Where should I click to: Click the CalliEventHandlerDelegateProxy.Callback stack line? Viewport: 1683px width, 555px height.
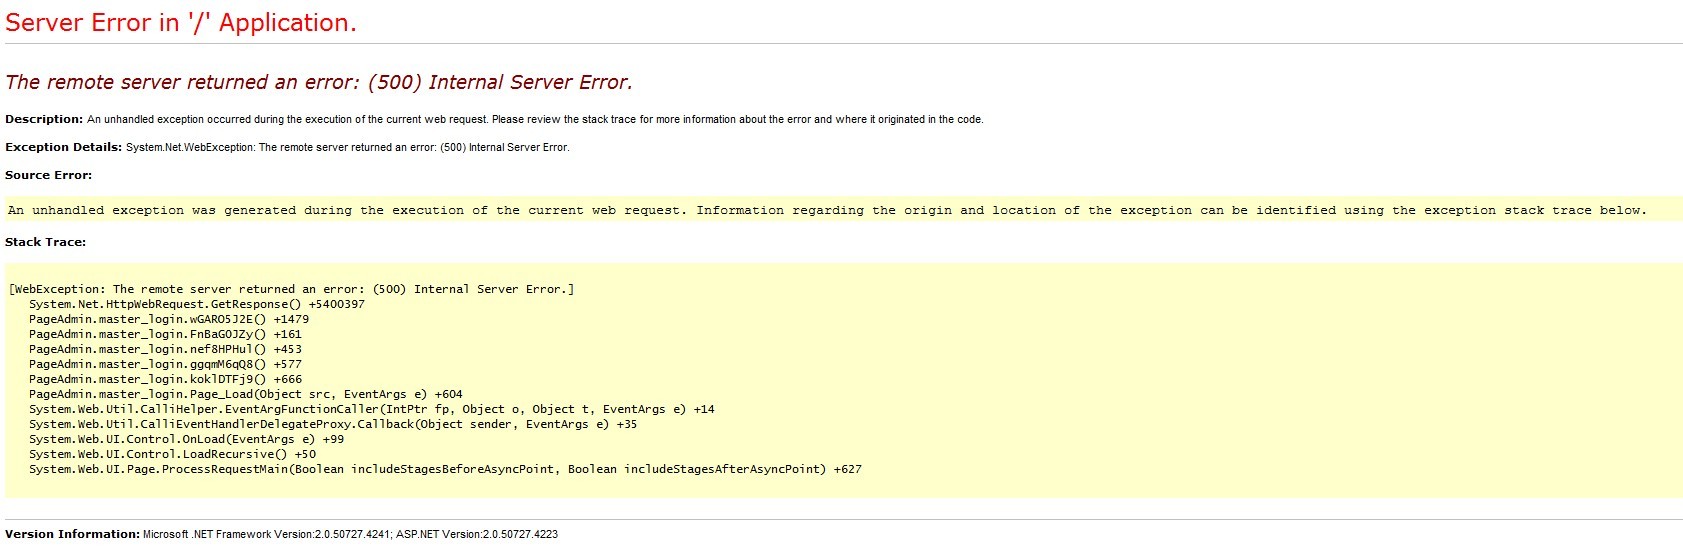click(x=332, y=424)
